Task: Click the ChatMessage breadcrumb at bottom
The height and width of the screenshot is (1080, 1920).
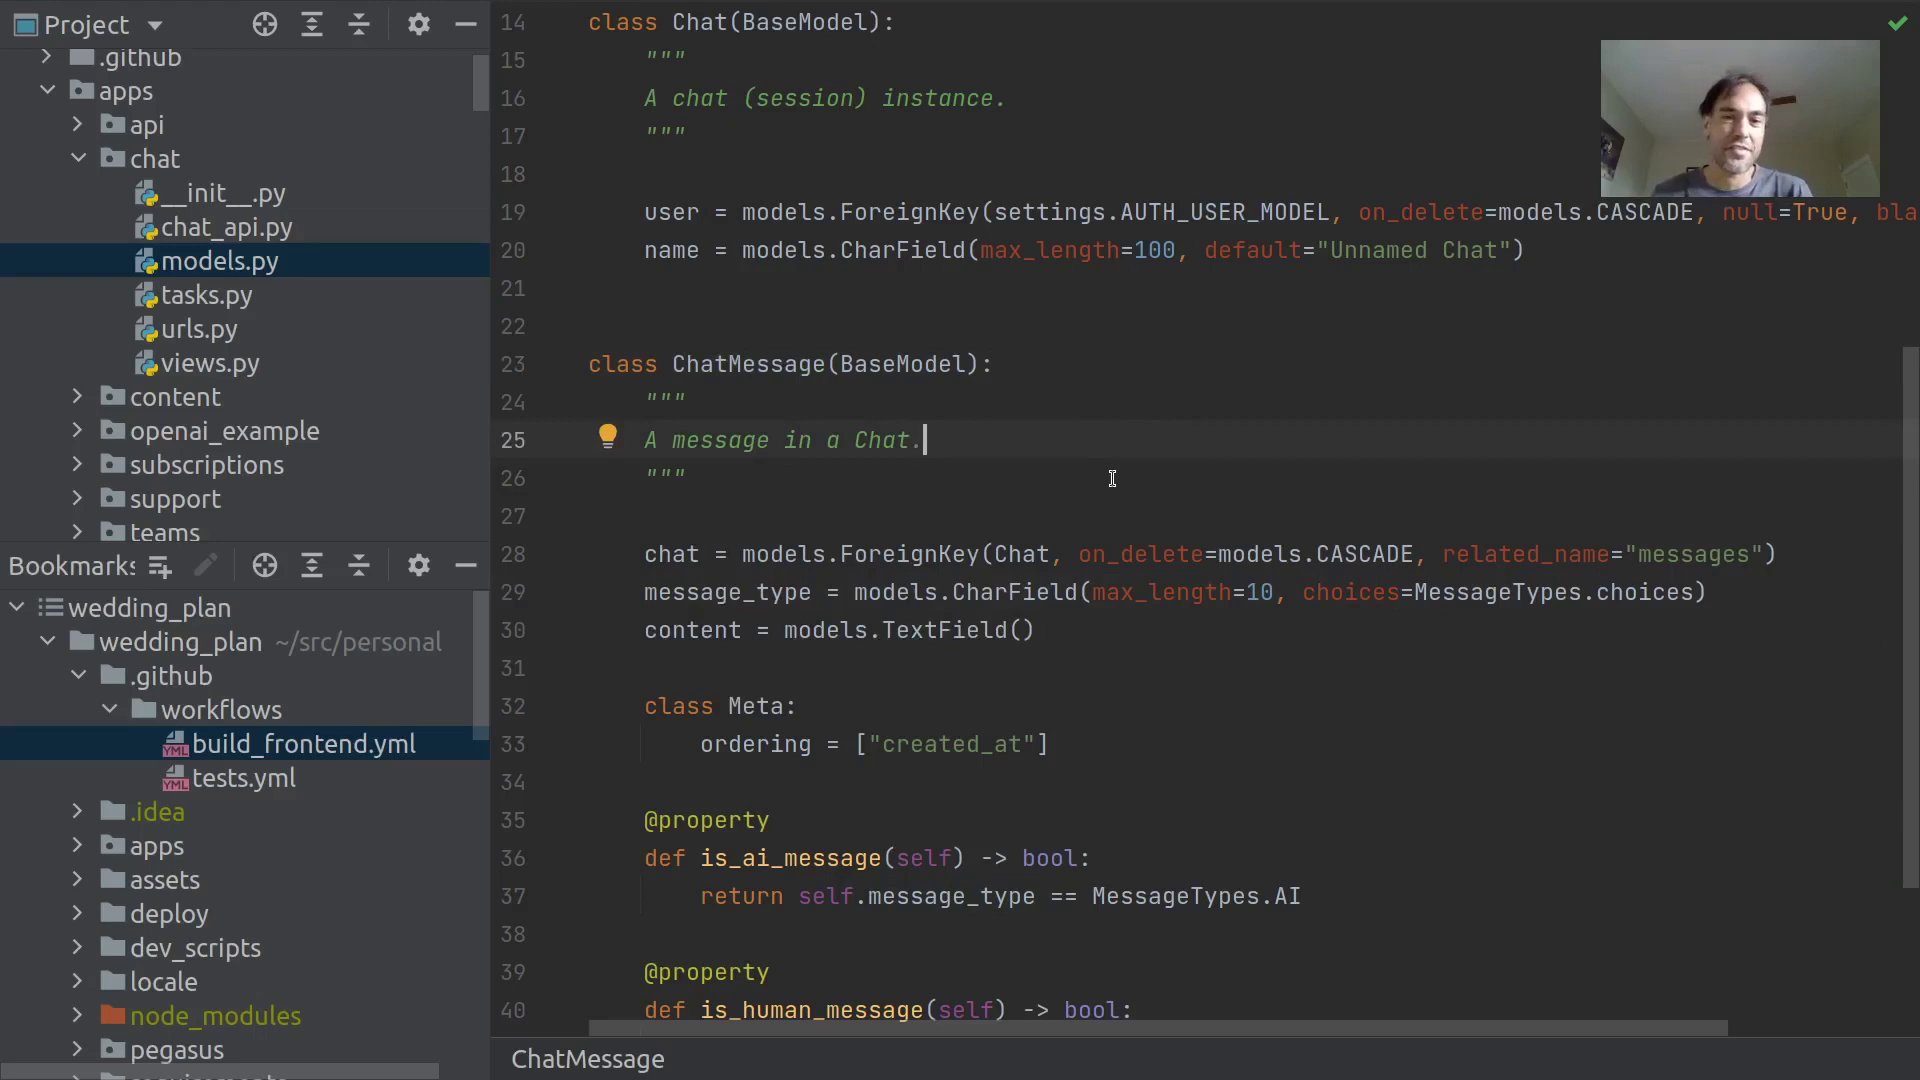Action: 588,1059
